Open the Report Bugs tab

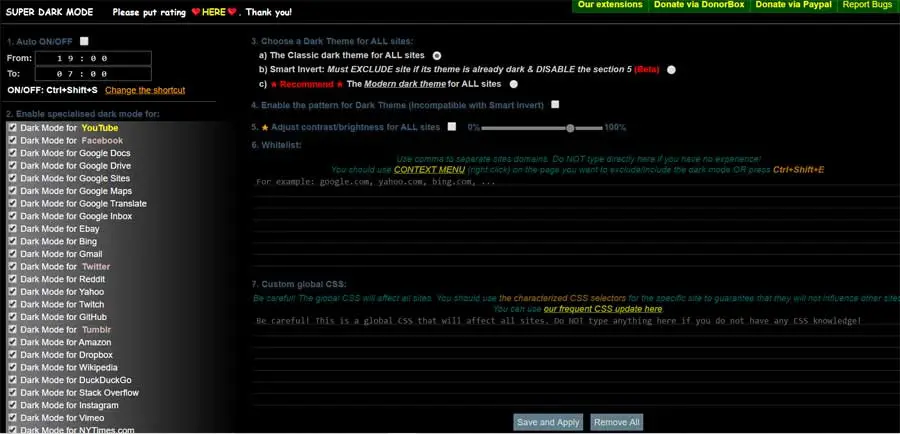[867, 5]
